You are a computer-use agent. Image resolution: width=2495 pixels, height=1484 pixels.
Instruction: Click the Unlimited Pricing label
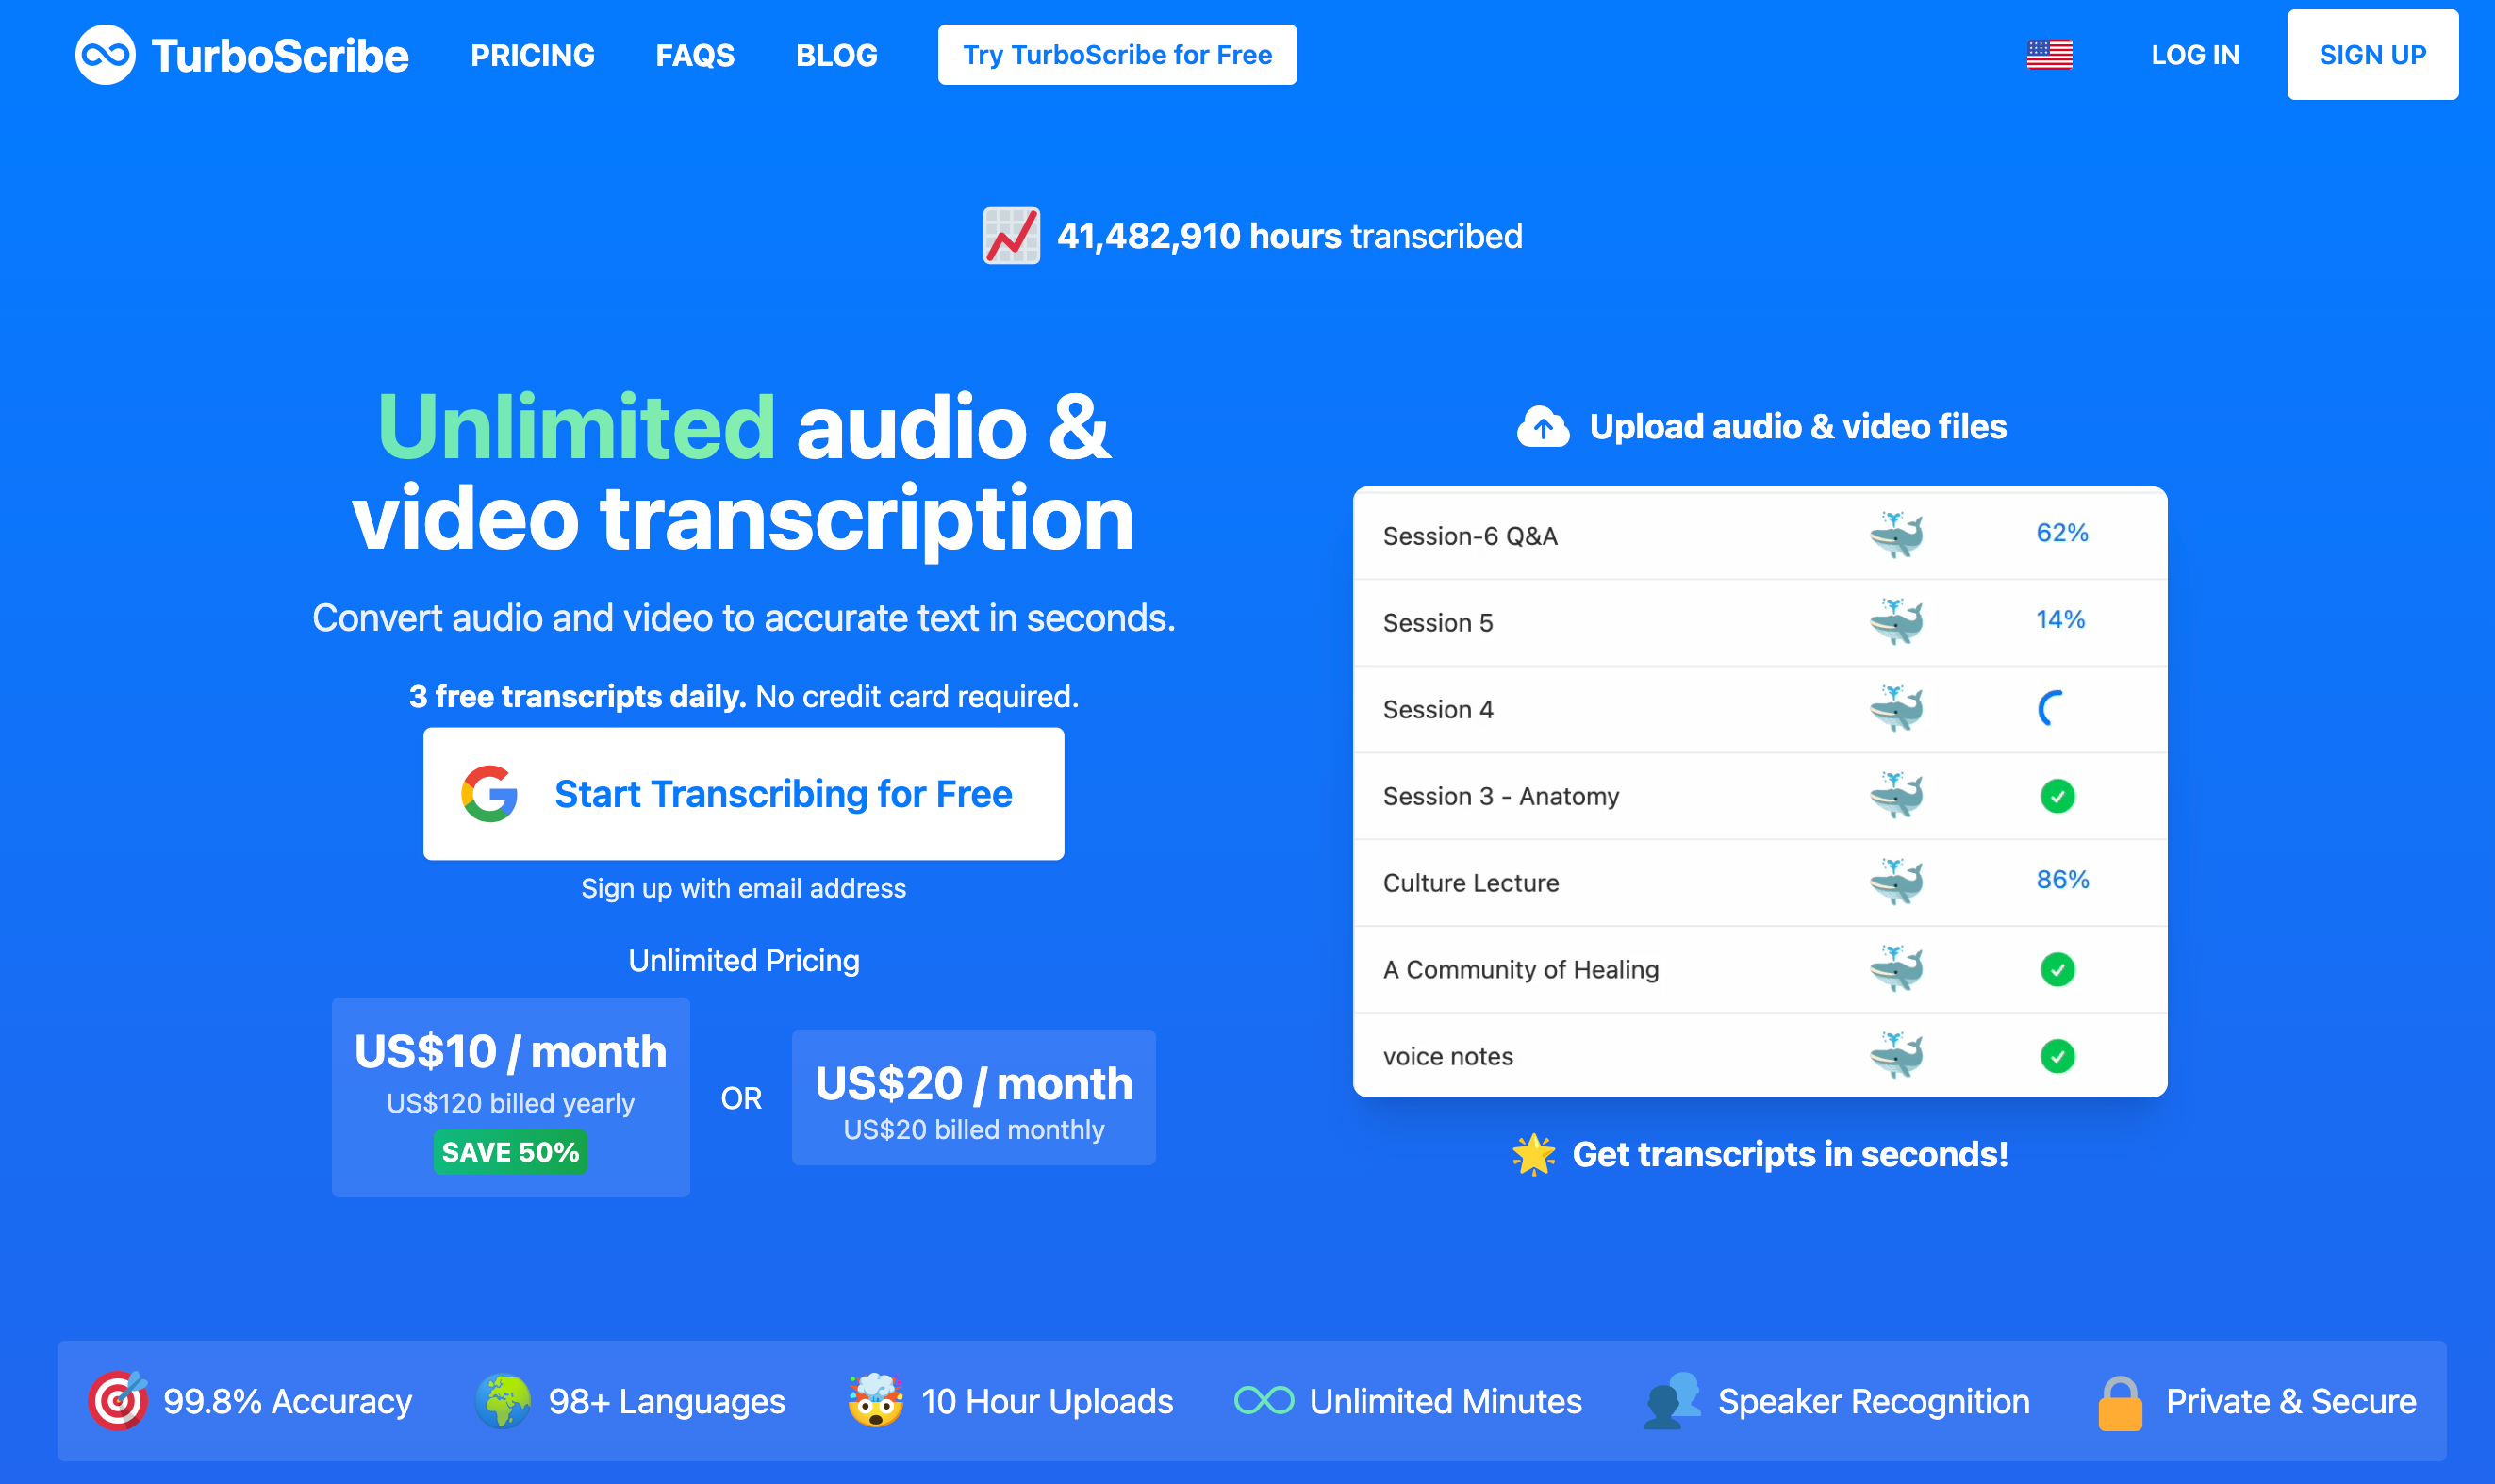click(x=743, y=961)
